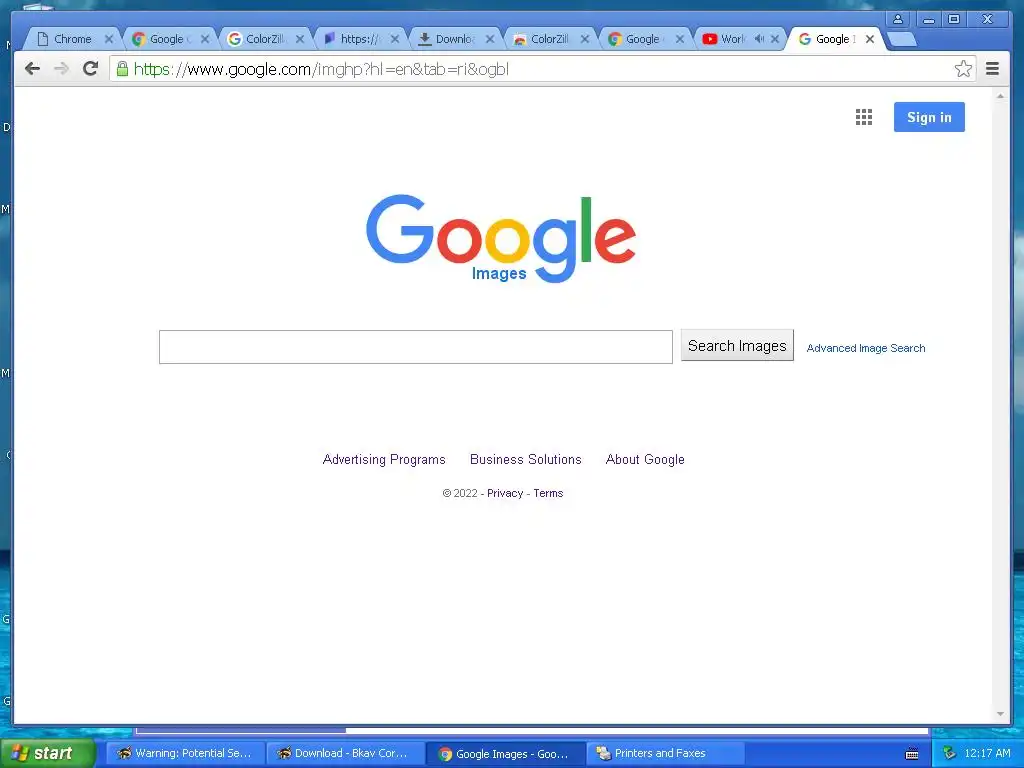
Task: Sign in to Google account
Action: (929, 118)
